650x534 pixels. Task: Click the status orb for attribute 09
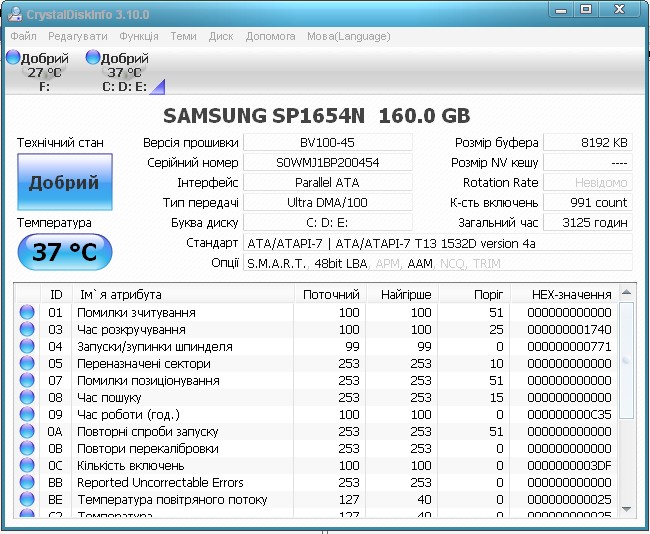click(27, 414)
